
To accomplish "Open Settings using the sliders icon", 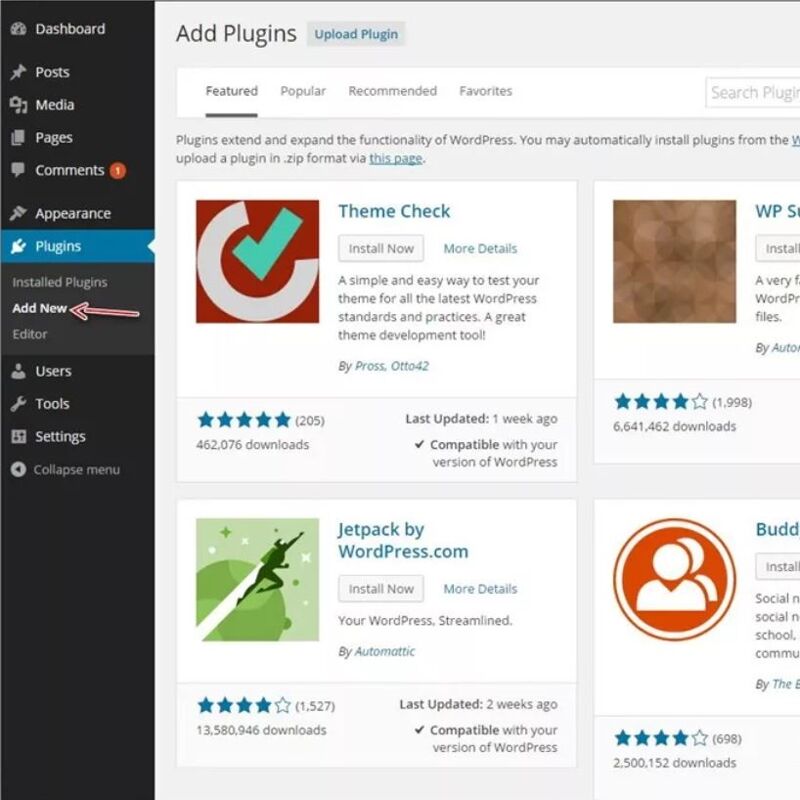I will (19, 436).
